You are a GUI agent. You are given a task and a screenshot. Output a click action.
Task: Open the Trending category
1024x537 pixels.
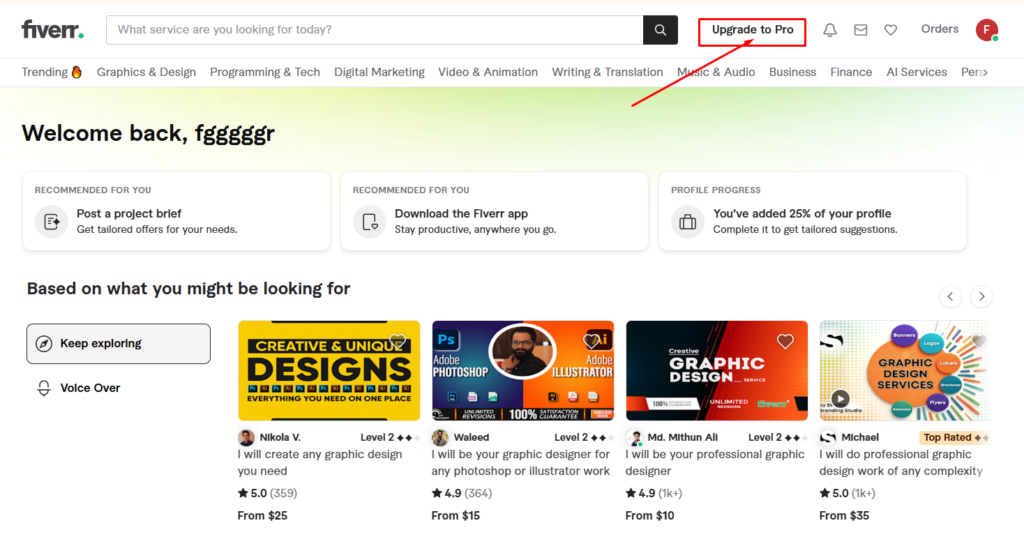point(52,72)
